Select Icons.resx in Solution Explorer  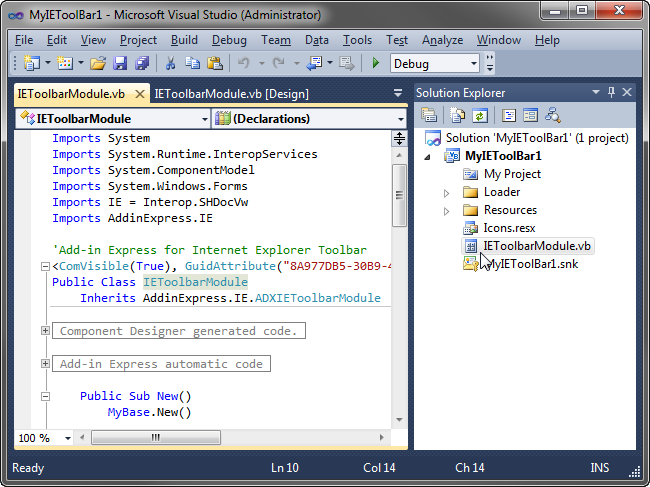click(x=509, y=228)
